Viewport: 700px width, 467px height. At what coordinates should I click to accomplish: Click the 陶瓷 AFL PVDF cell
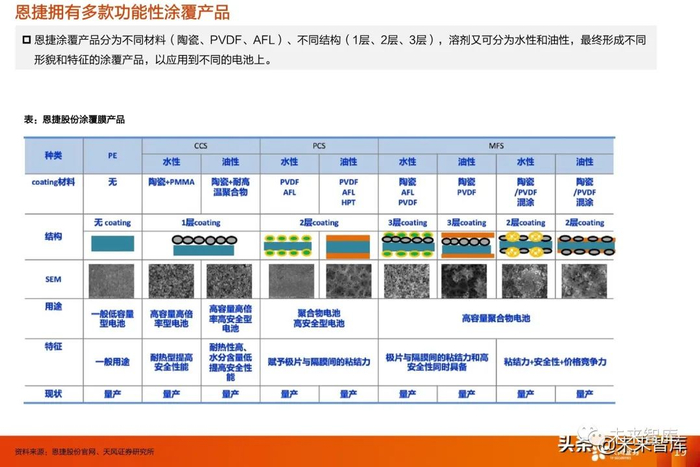coord(408,192)
